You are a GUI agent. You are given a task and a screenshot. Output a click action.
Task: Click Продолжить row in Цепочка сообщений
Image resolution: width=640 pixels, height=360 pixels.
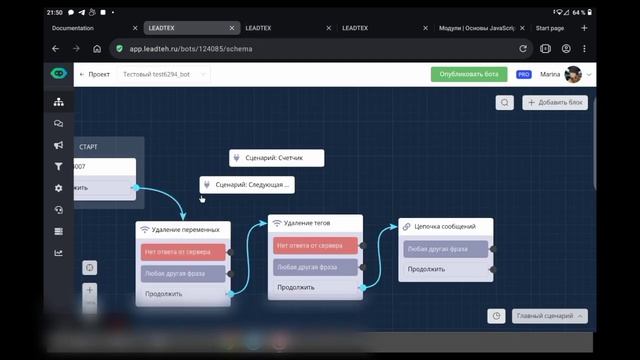pos(446,269)
